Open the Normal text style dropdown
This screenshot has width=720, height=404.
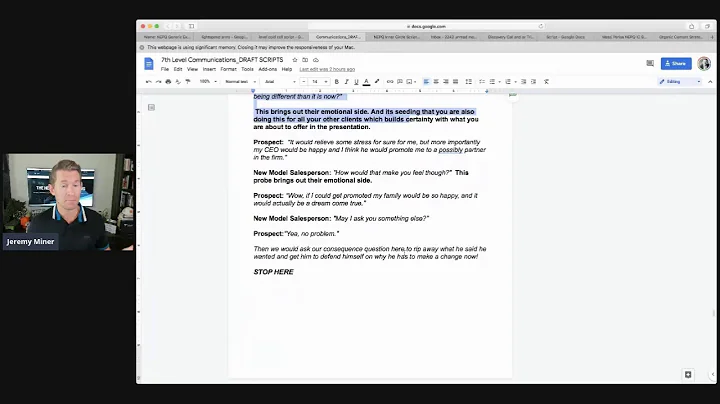coord(241,82)
